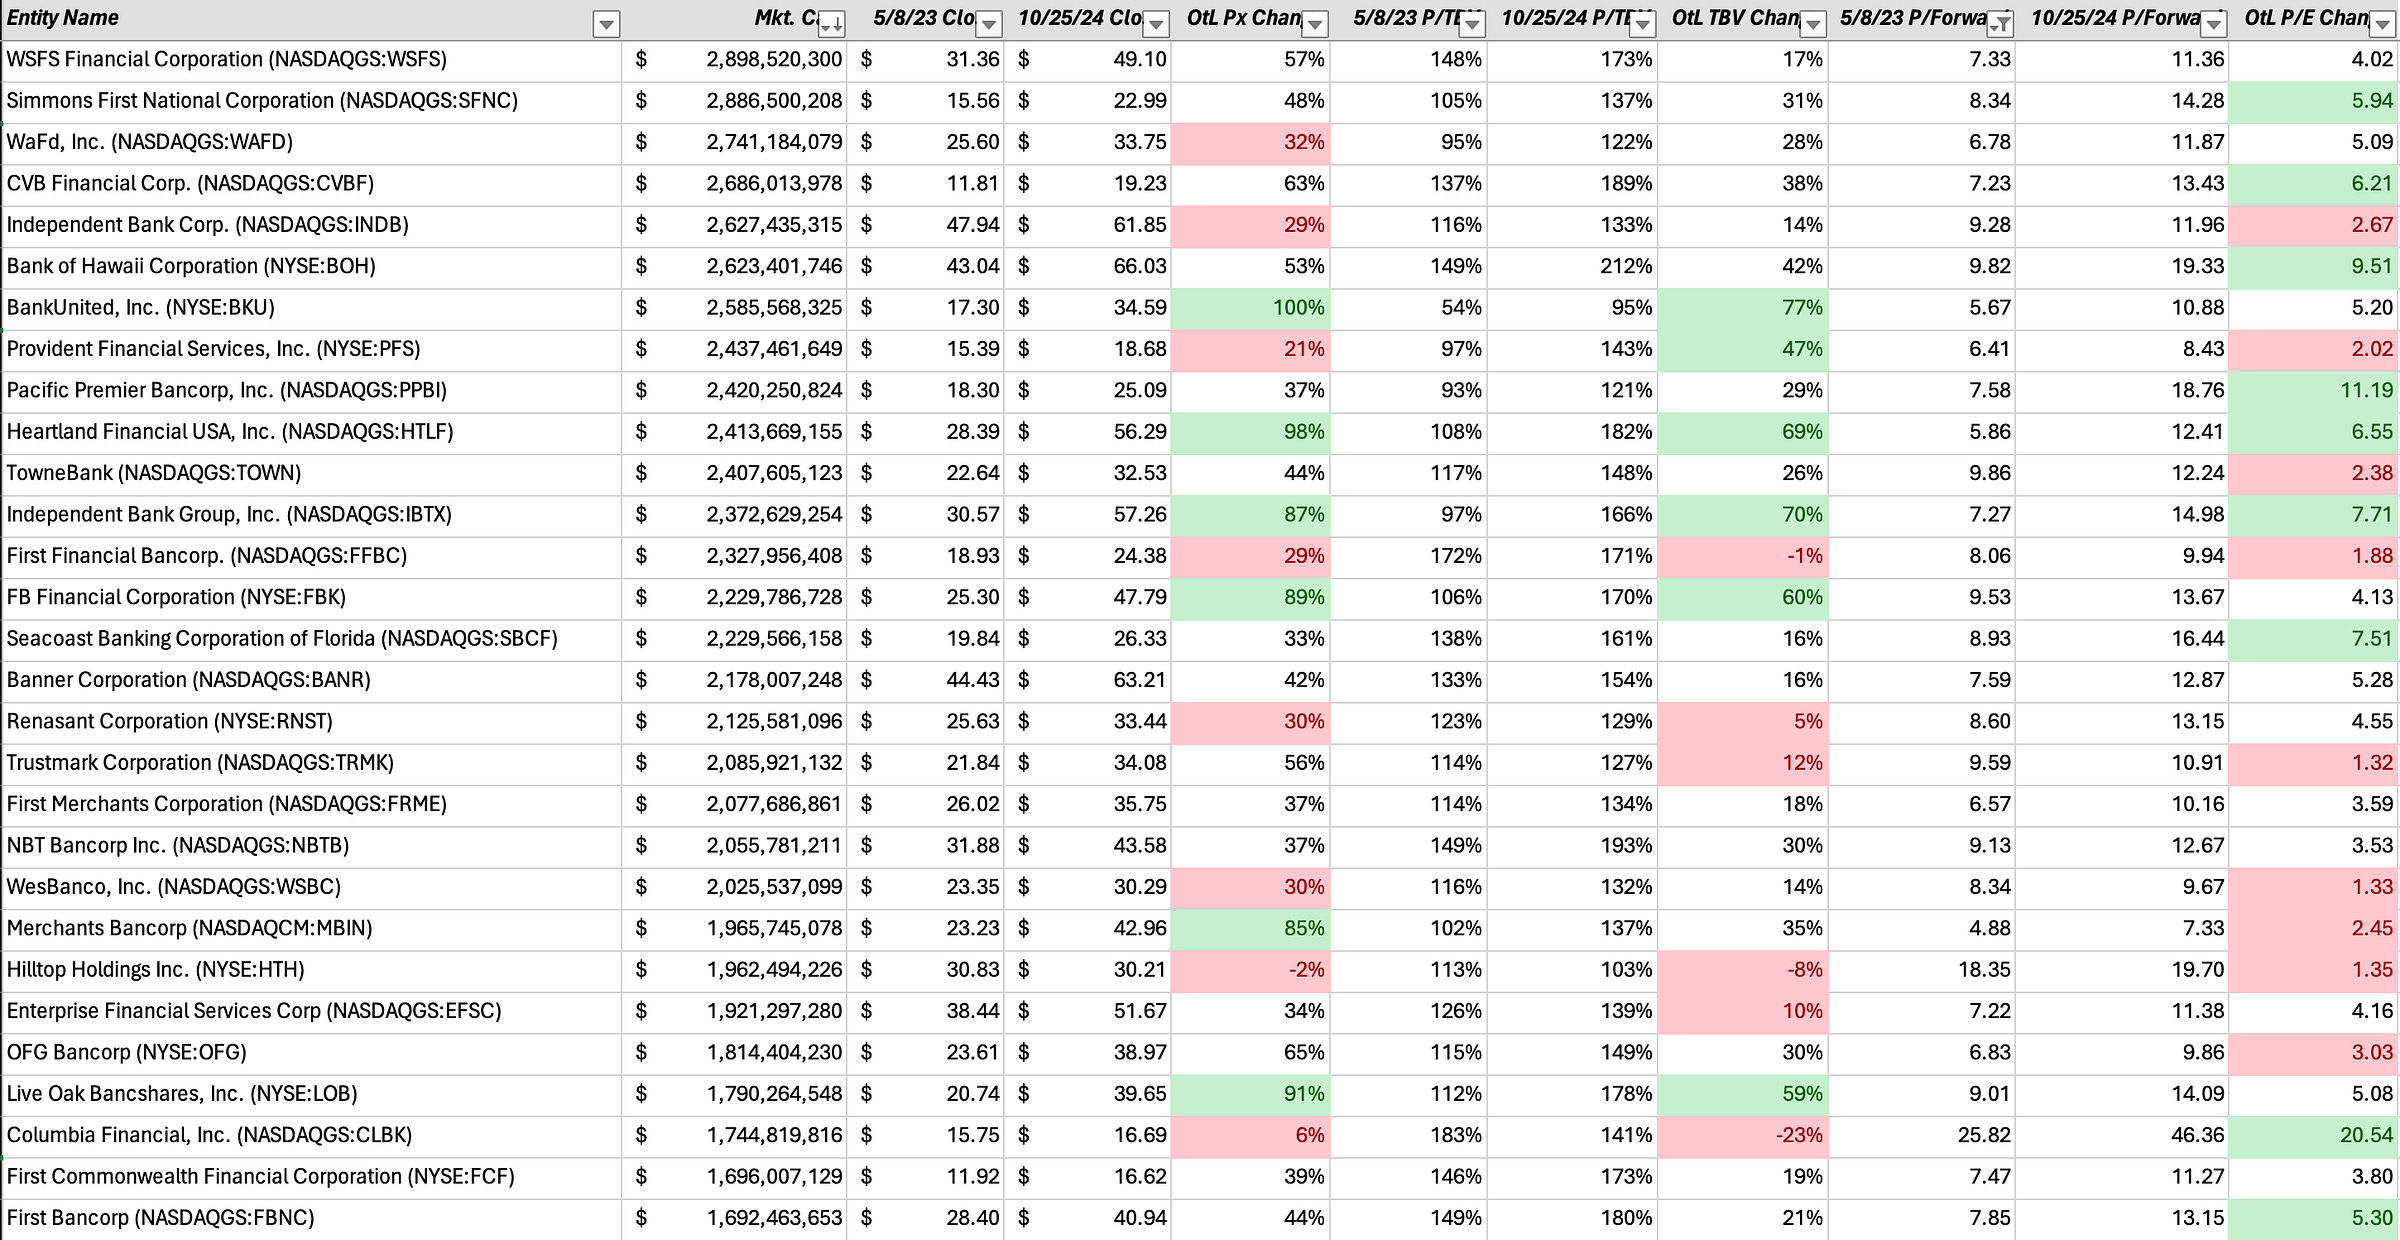Click market cap 2,585,568,325 for BankUnited

(734, 308)
